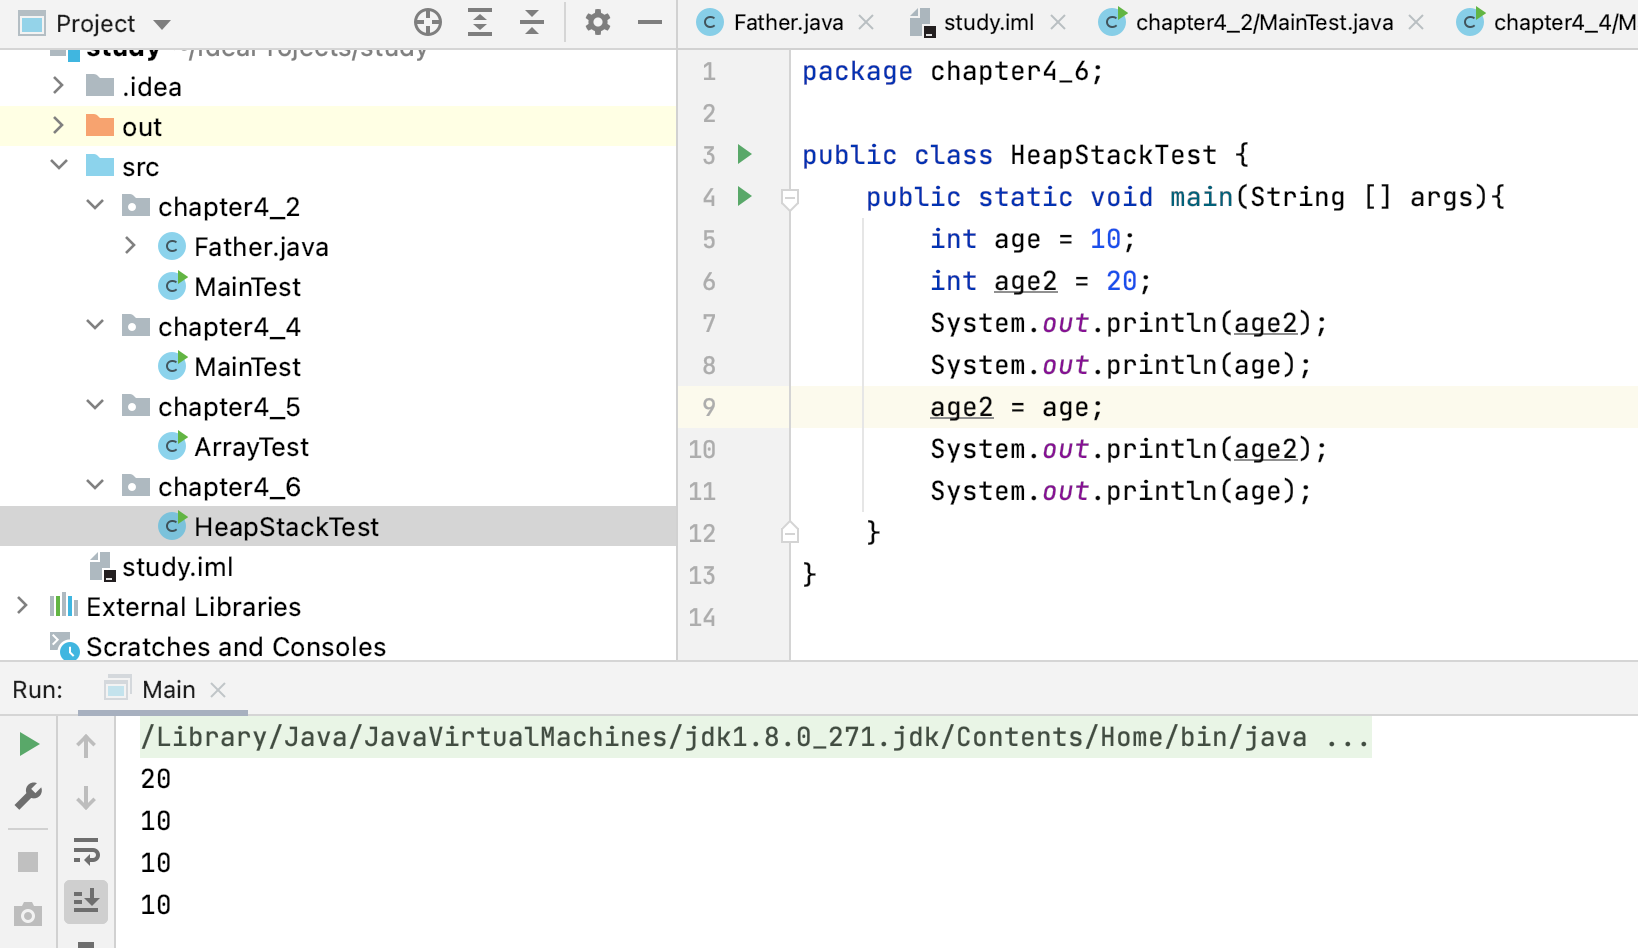Click the locate/select opened file target icon
The width and height of the screenshot is (1638, 948).
coord(428,22)
